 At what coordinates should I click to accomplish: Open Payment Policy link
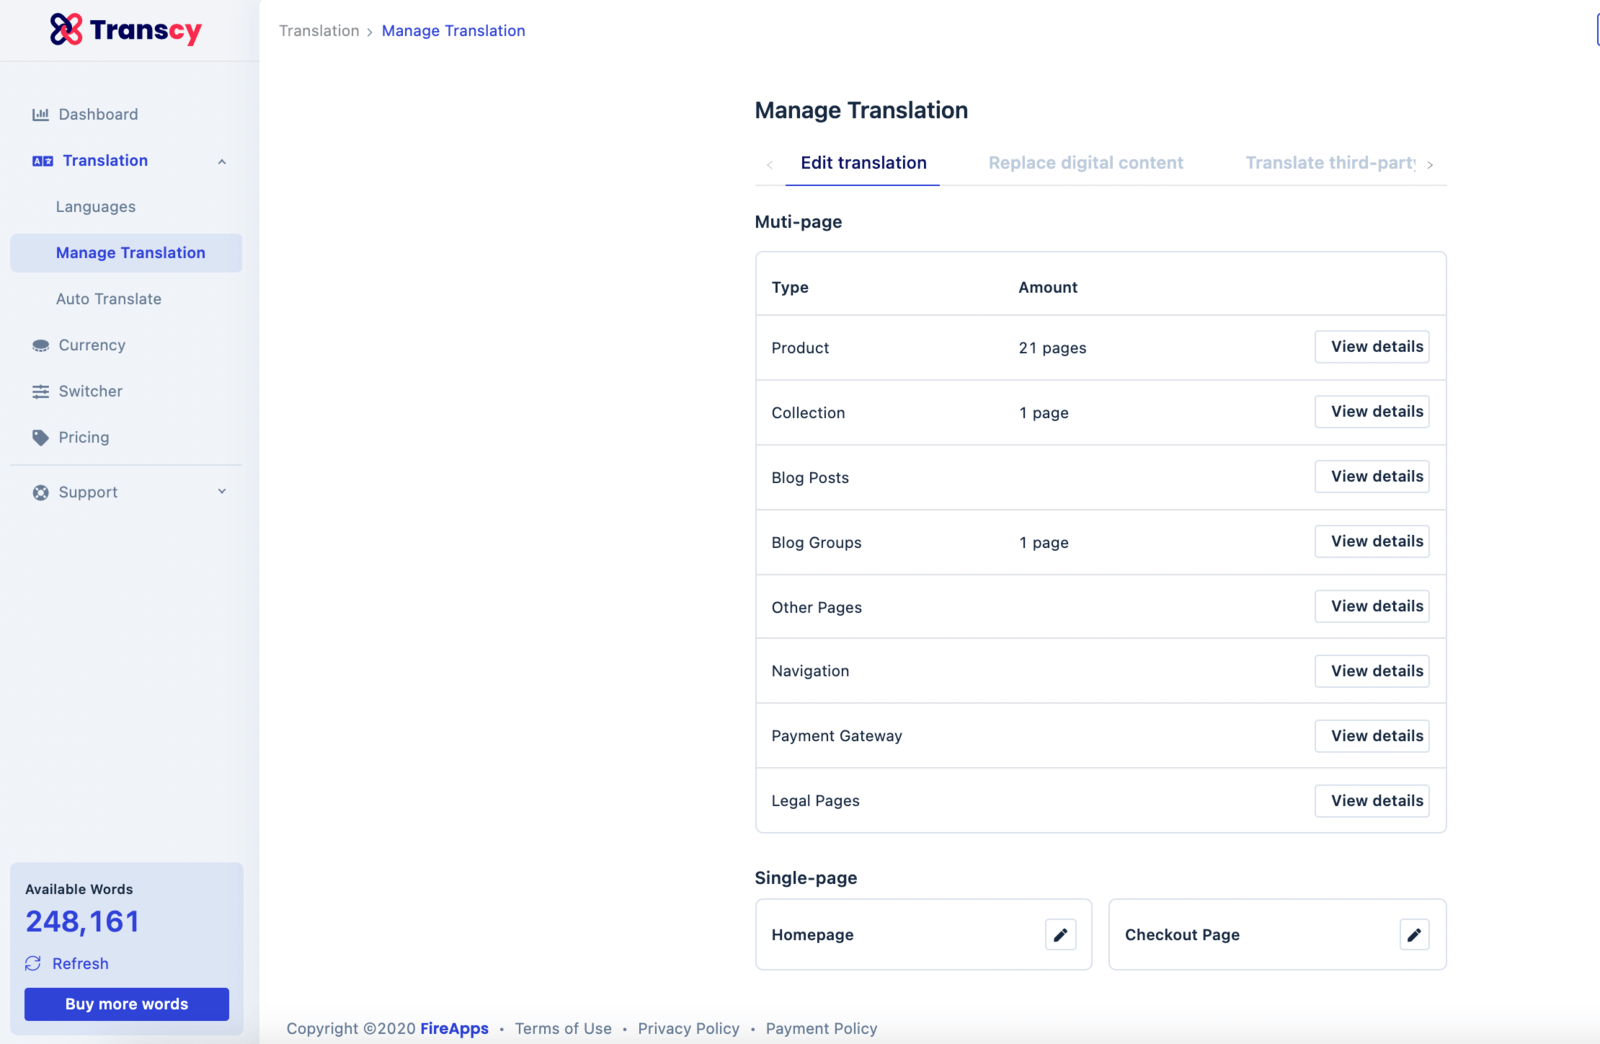click(x=821, y=1028)
